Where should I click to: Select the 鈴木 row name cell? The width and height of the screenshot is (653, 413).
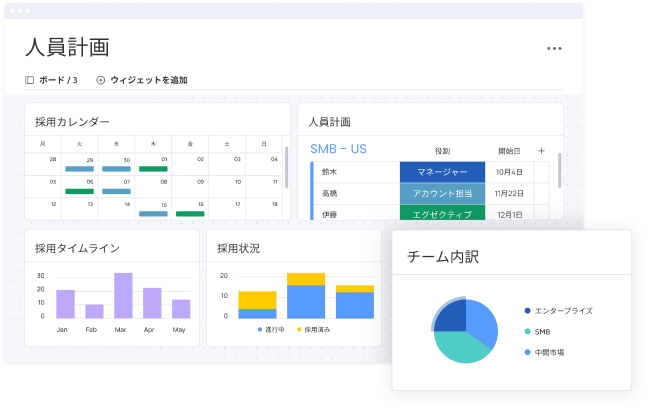[x=330, y=172]
